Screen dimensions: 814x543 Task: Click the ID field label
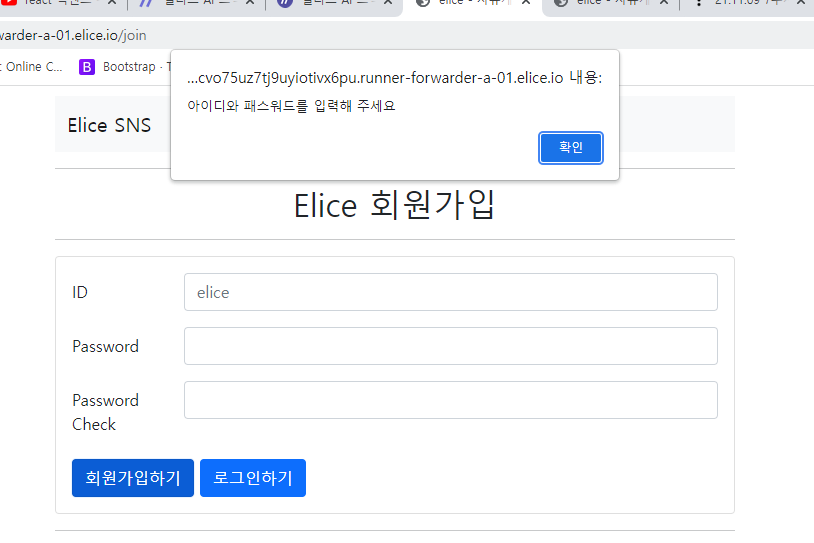tap(80, 292)
